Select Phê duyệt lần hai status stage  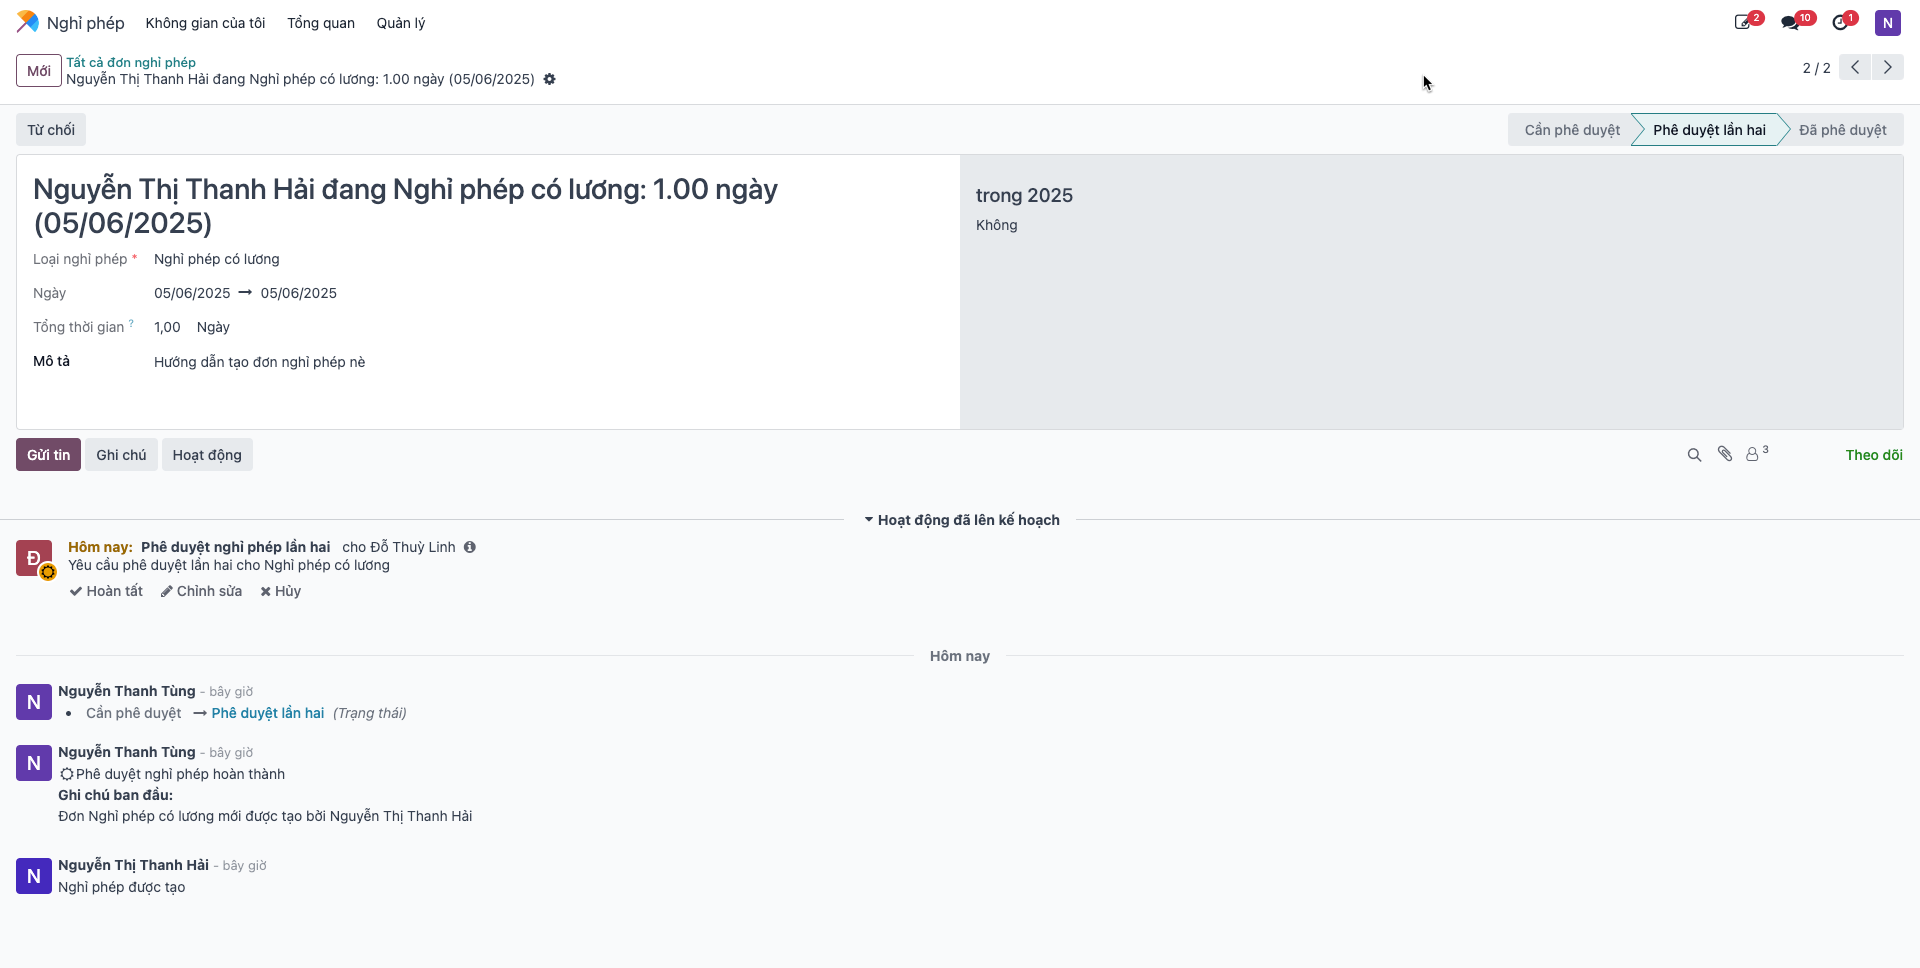[1709, 130]
